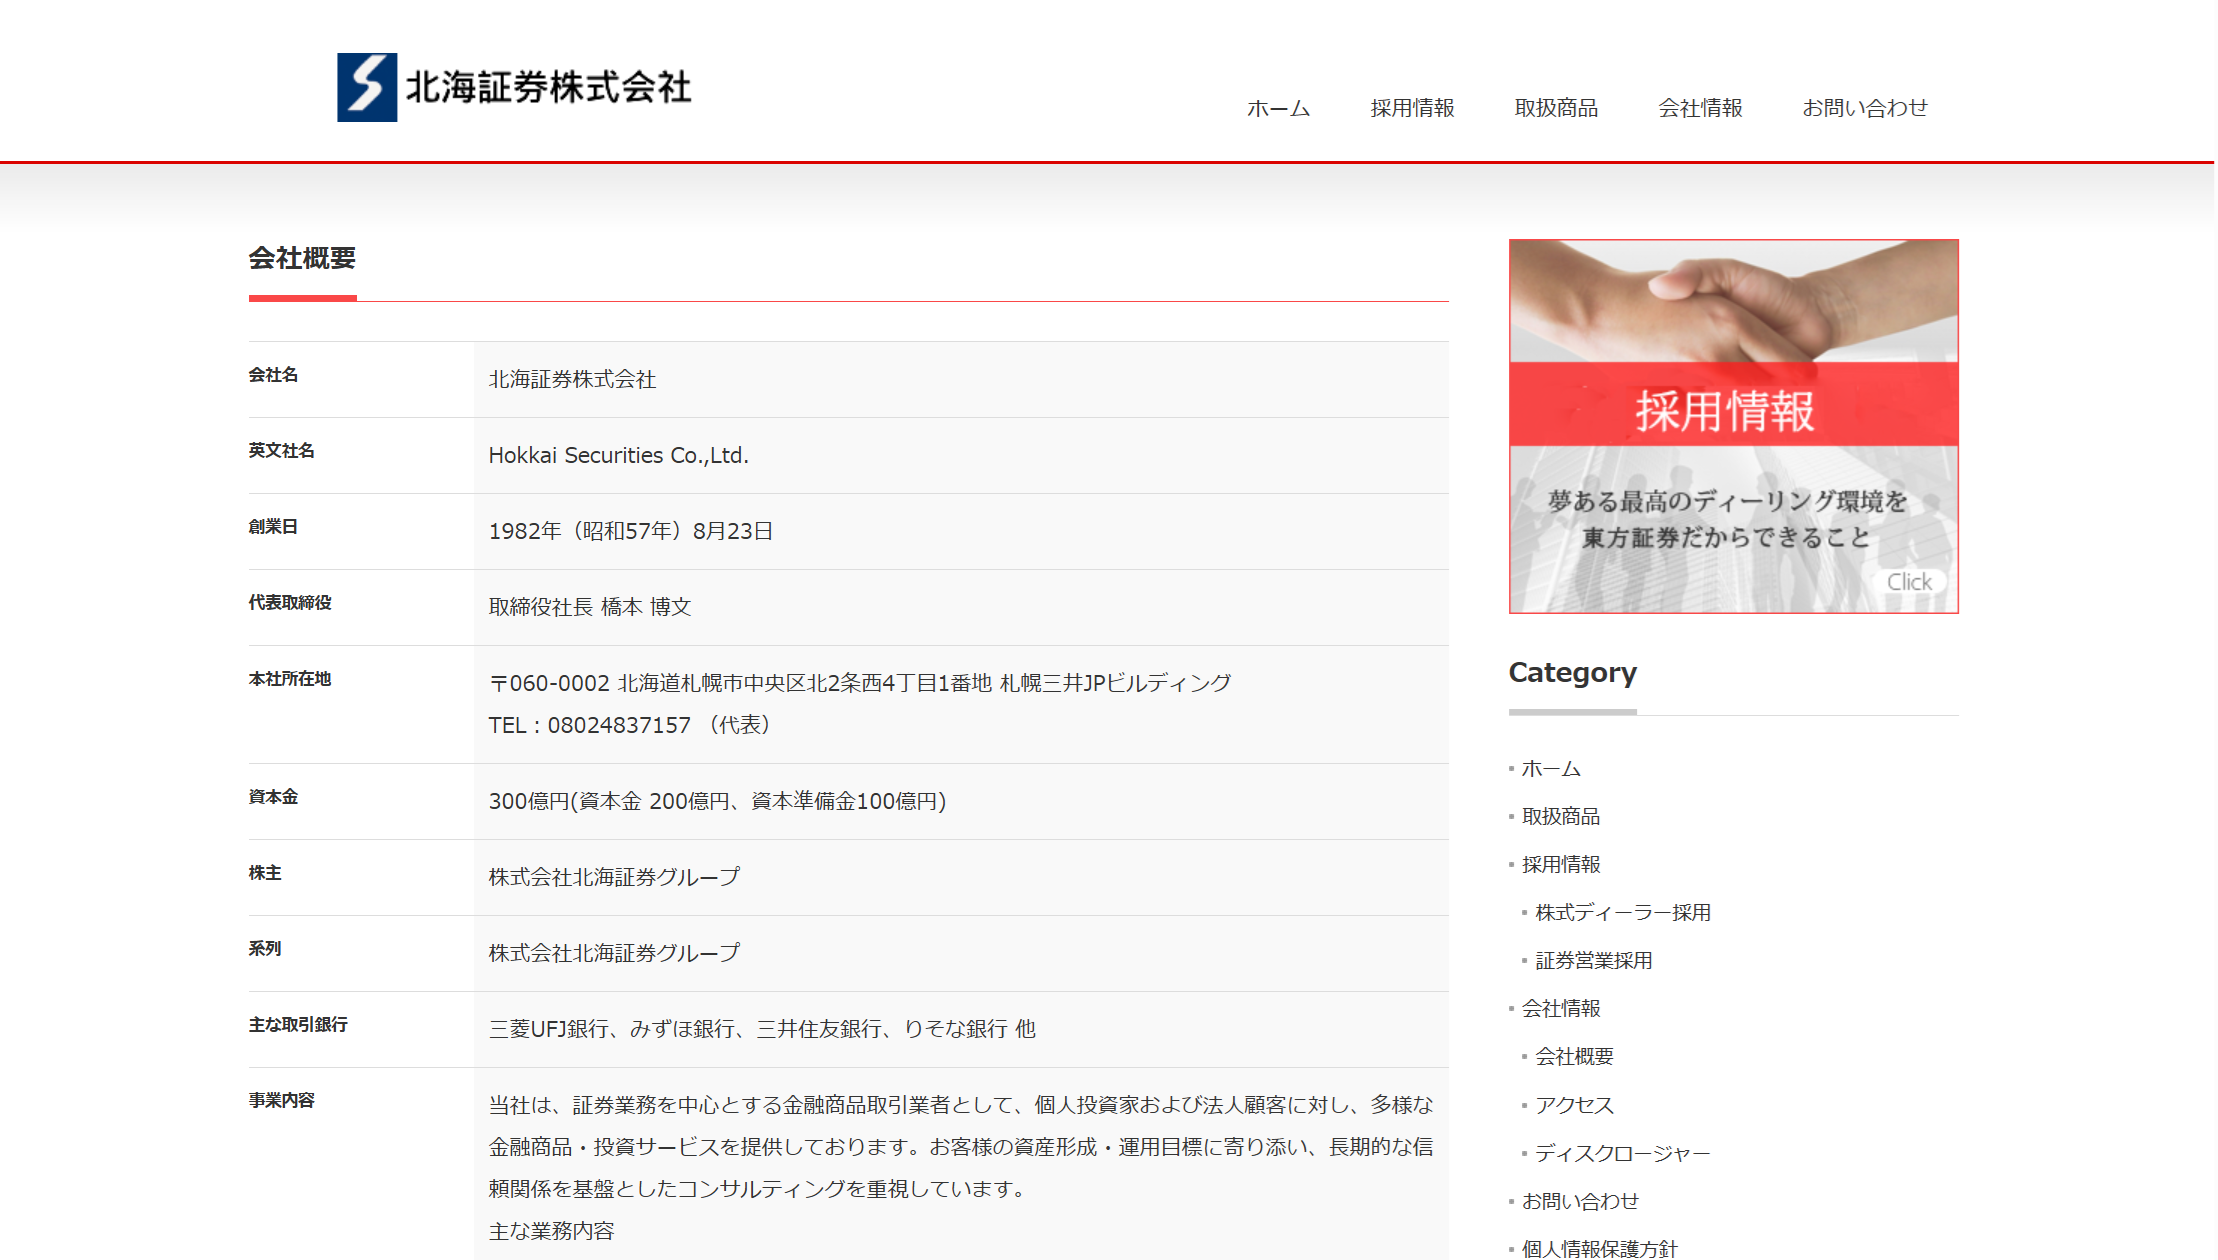This screenshot has height=1260, width=2218.
Task: Click the 株主 row value 株式会社北海証券グループ
Action: 614,878
